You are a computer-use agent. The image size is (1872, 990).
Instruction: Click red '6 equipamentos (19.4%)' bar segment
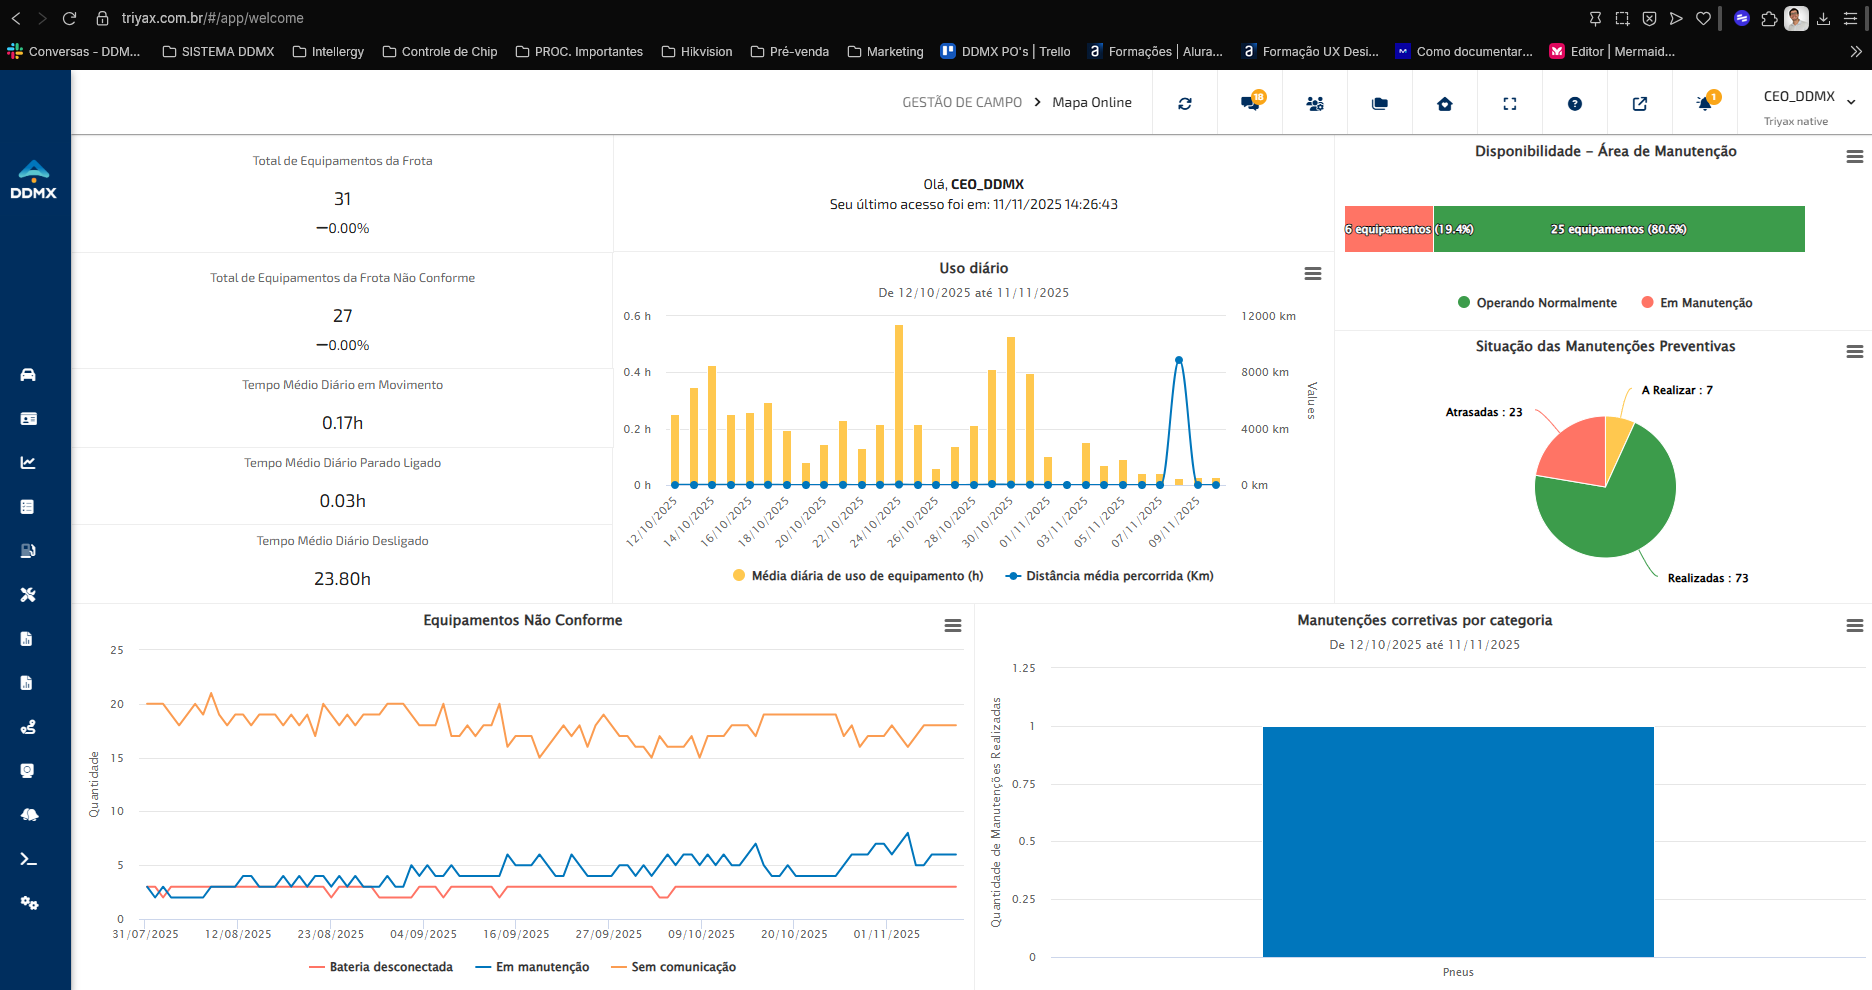pyautogui.click(x=1389, y=229)
